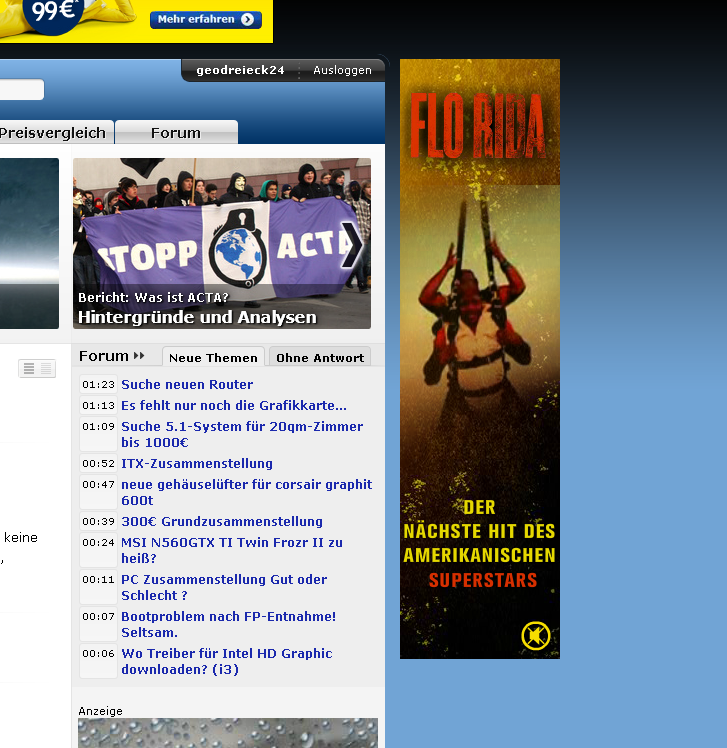This screenshot has height=748, width=727.
Task: Click the Mehr erfahren button in the ad
Action: 206,20
